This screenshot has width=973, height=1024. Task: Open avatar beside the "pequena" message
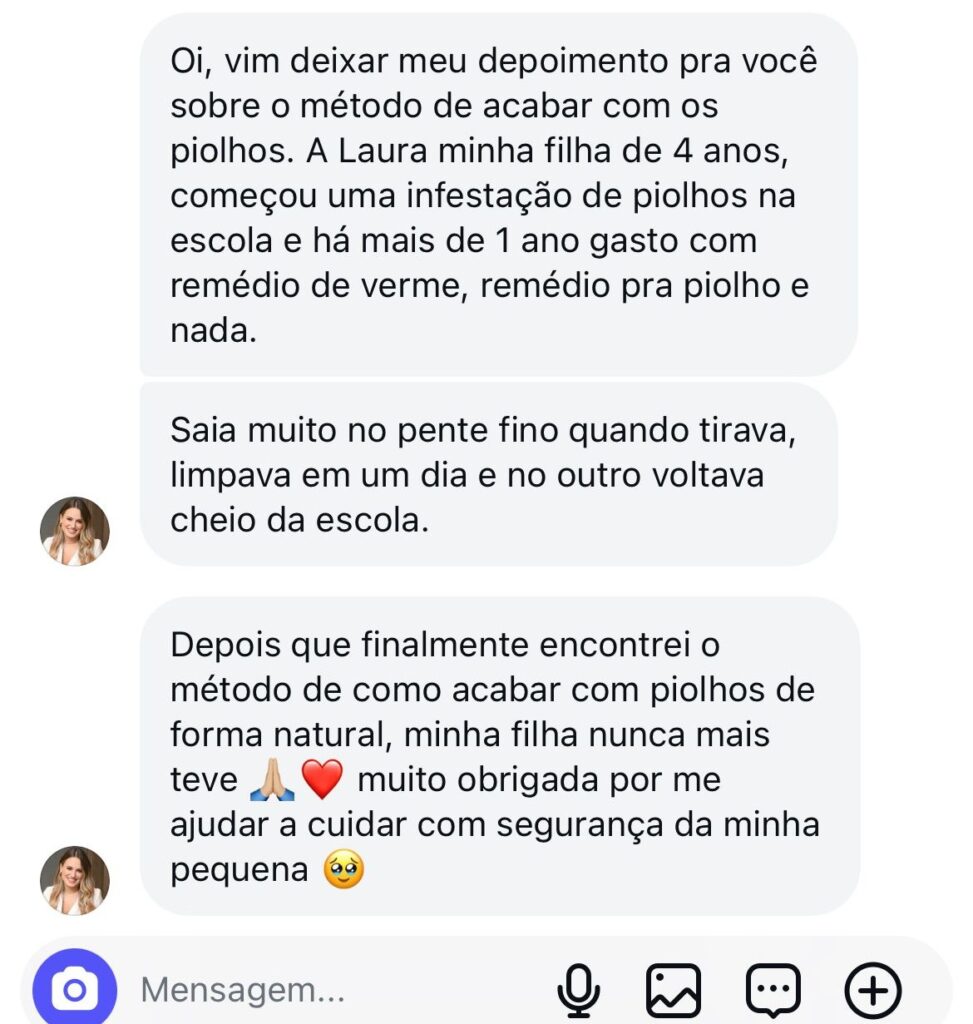pyautogui.click(x=74, y=881)
